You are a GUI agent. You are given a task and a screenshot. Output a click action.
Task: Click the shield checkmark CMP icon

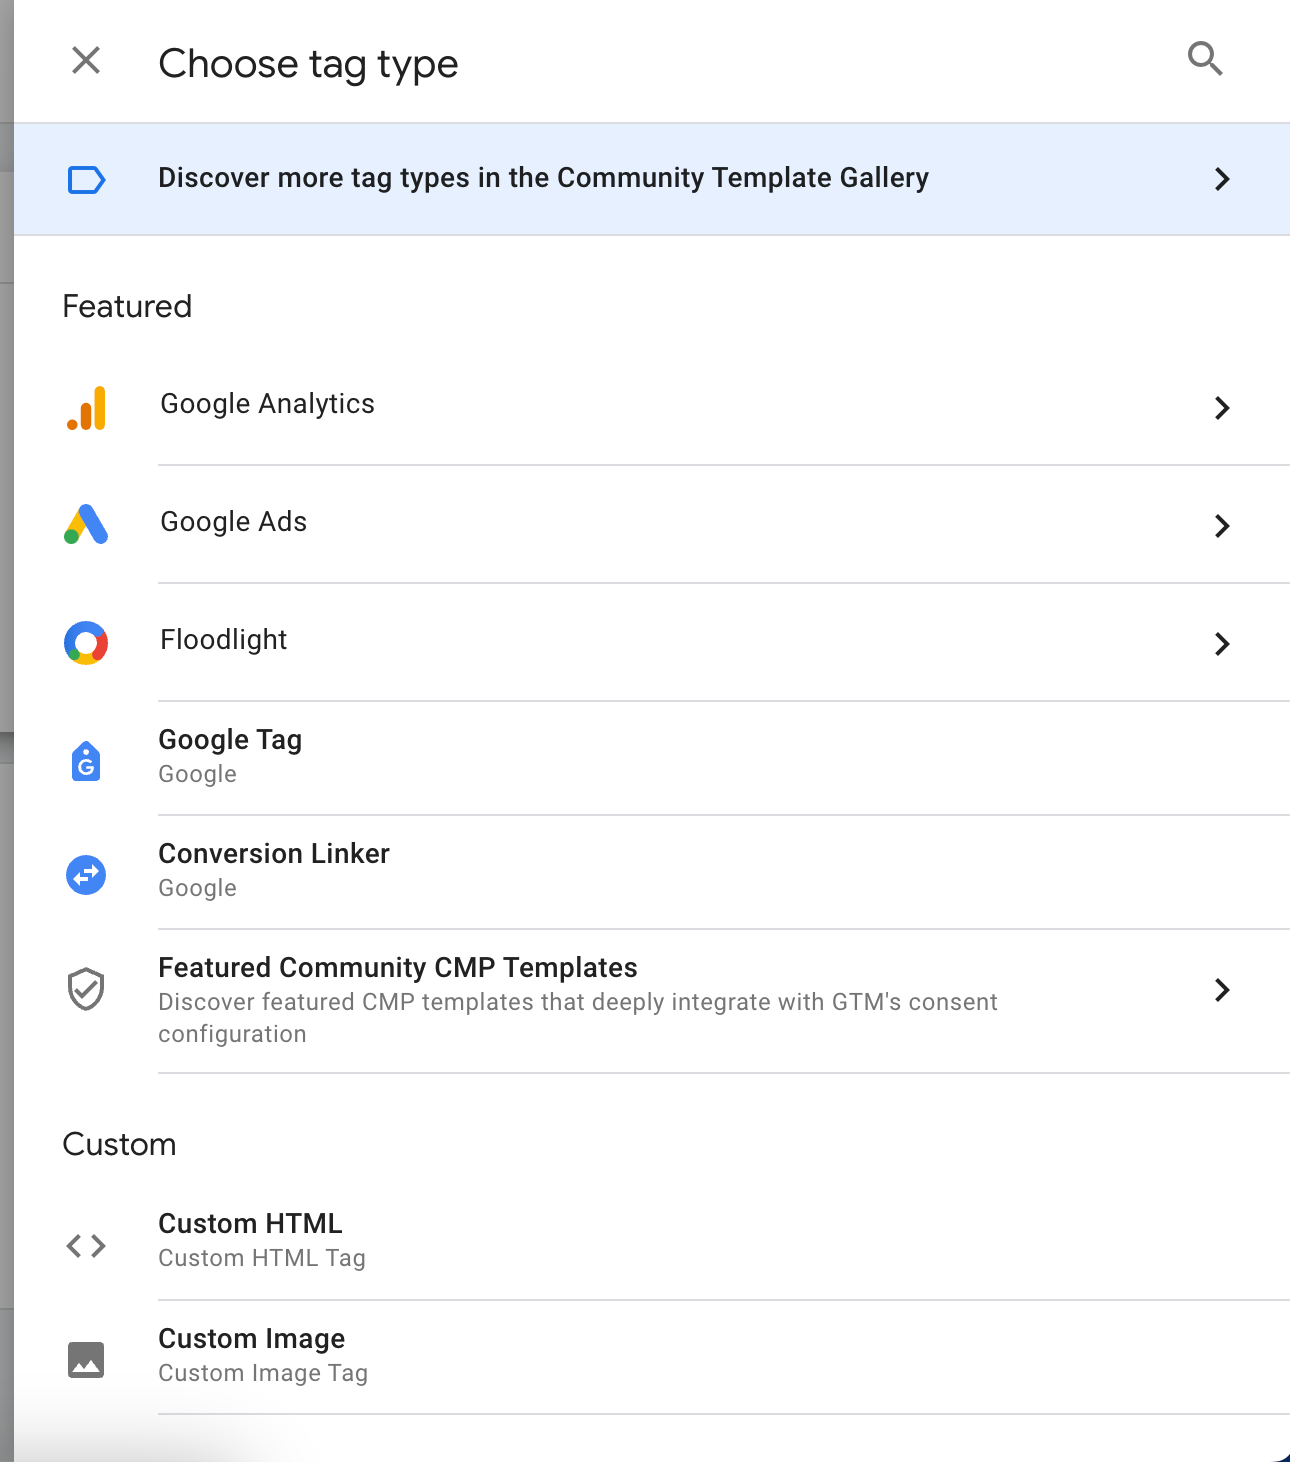pos(86,989)
